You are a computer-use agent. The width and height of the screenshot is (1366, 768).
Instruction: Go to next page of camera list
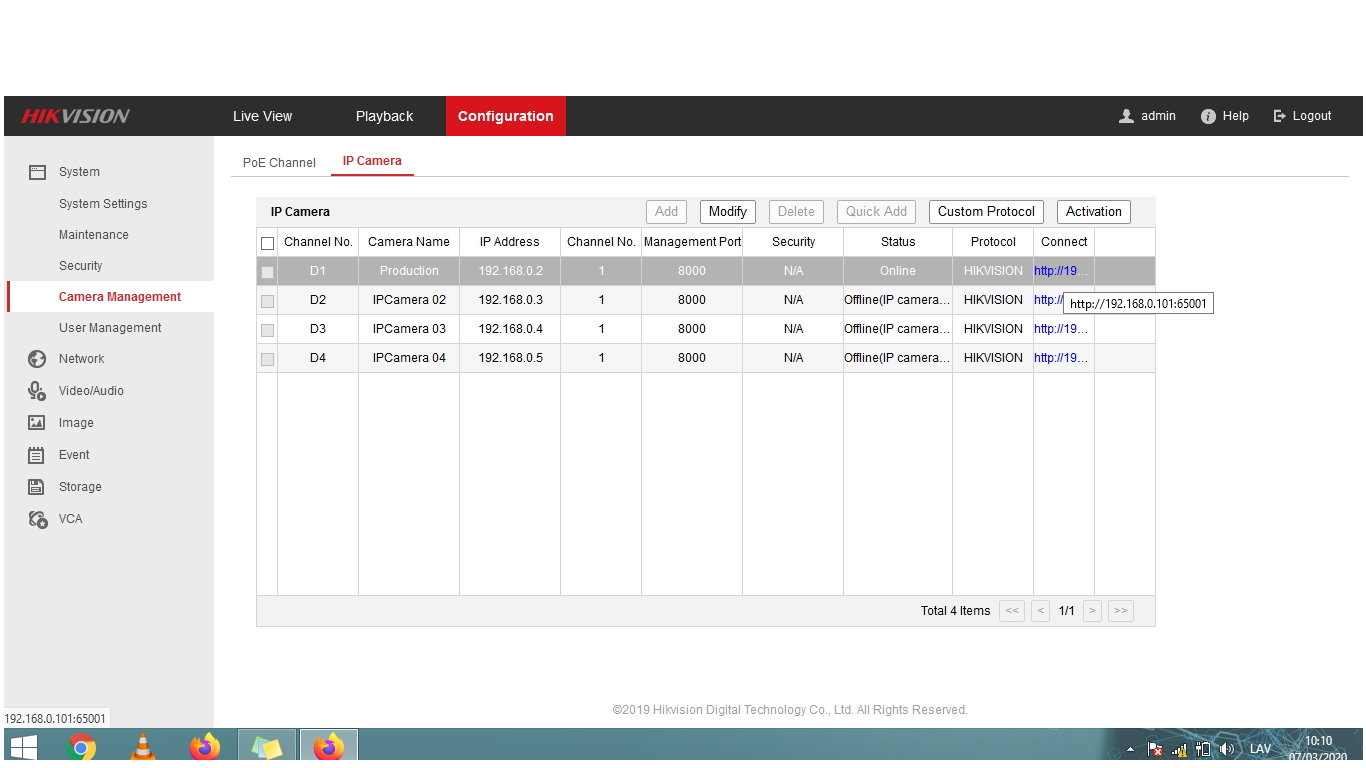tap(1092, 611)
